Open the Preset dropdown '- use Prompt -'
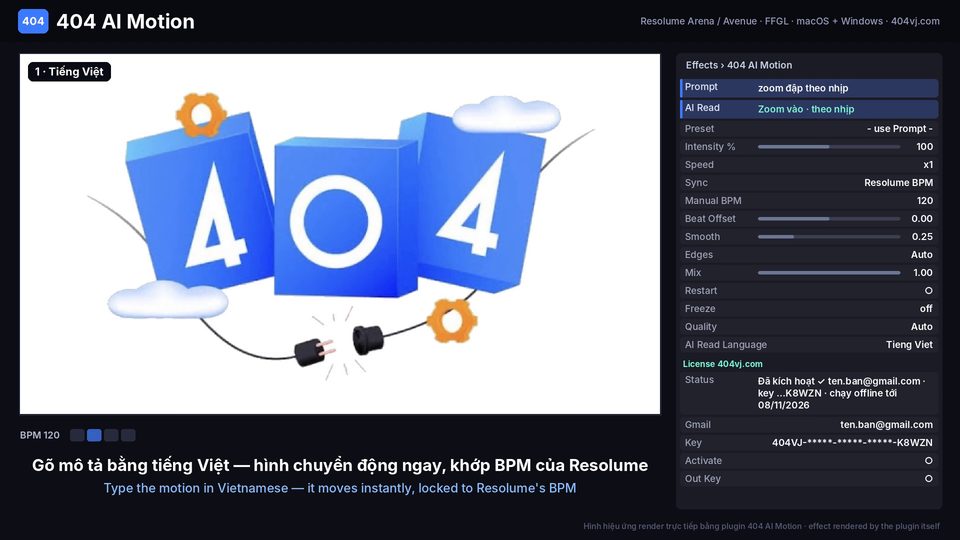 coord(899,129)
